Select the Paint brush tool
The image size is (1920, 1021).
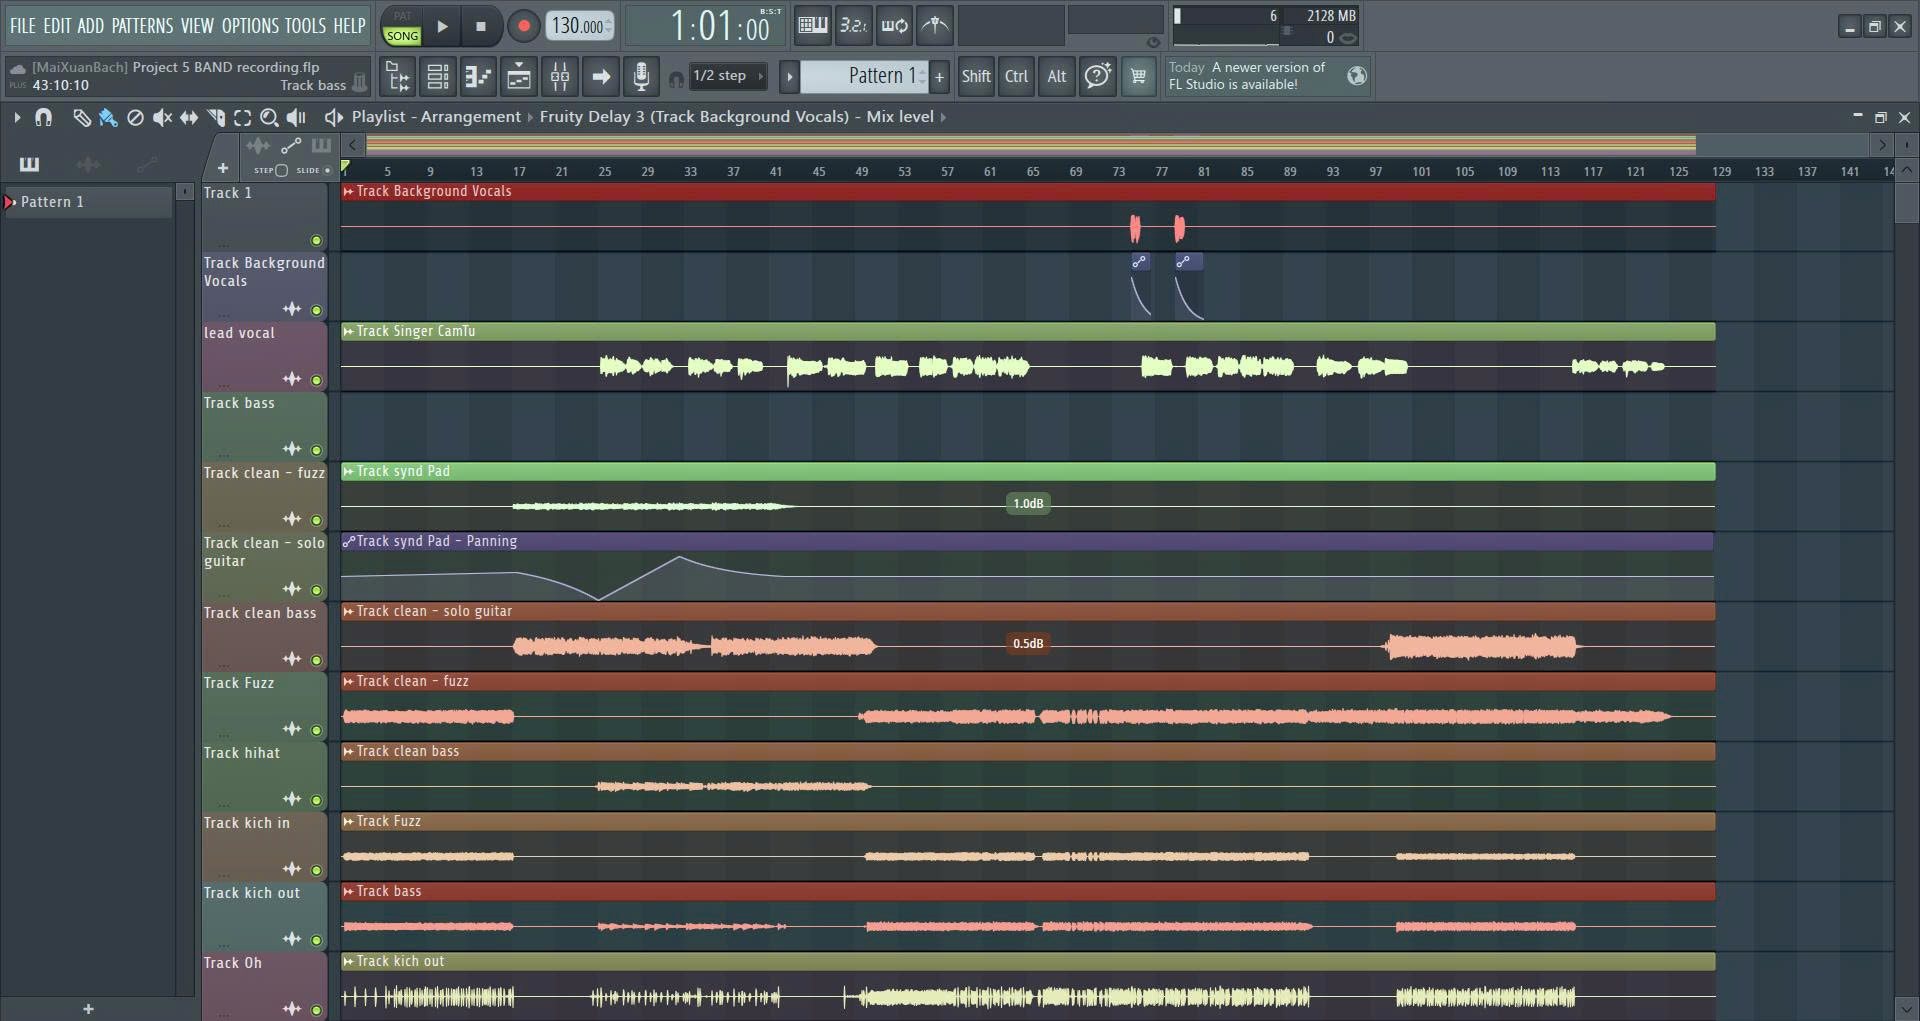click(x=108, y=117)
